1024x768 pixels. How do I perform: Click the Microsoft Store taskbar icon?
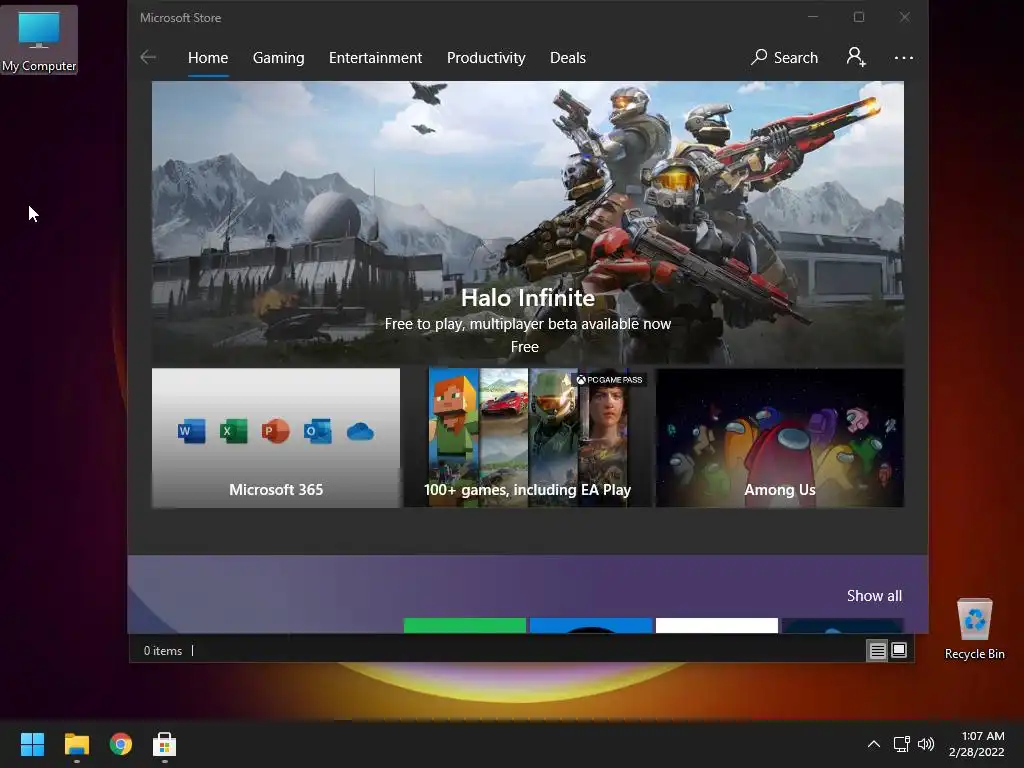click(x=165, y=744)
